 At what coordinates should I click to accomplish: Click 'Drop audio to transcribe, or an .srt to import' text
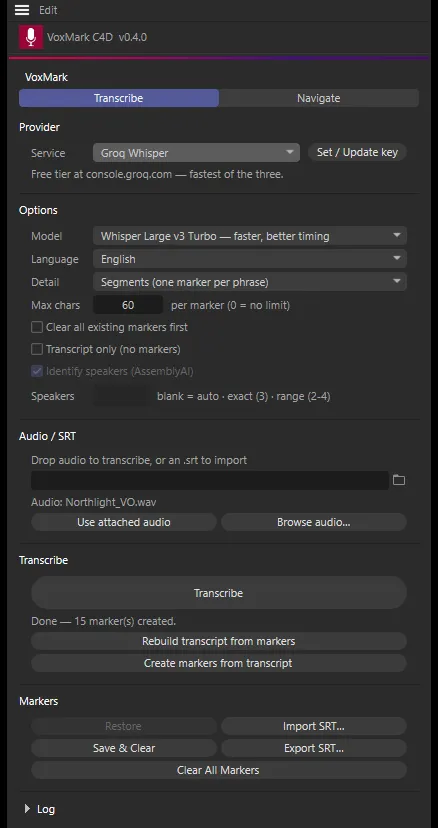(139, 460)
